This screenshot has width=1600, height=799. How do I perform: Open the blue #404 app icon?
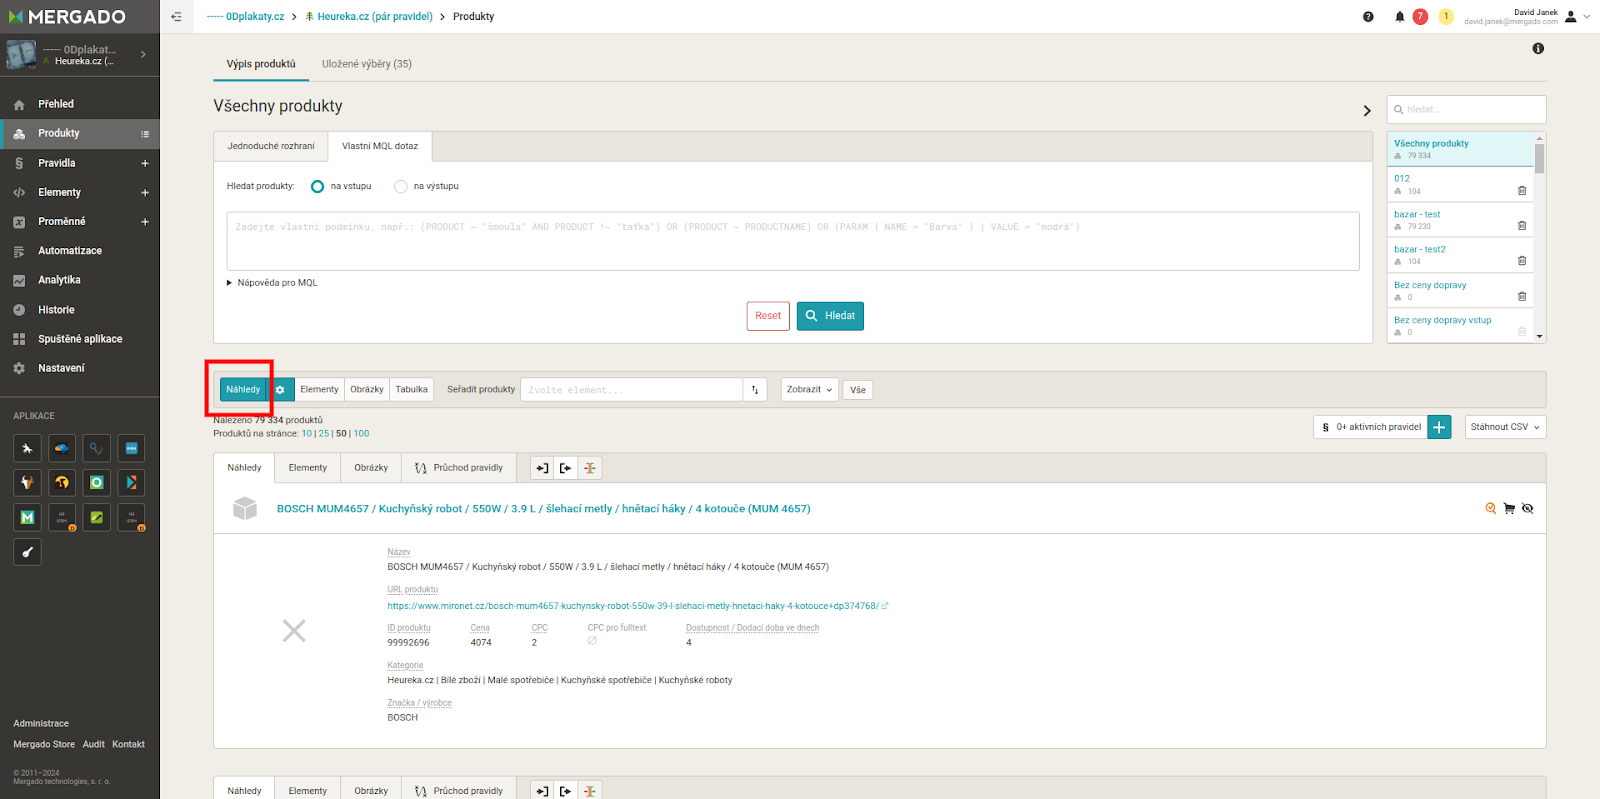click(x=131, y=448)
